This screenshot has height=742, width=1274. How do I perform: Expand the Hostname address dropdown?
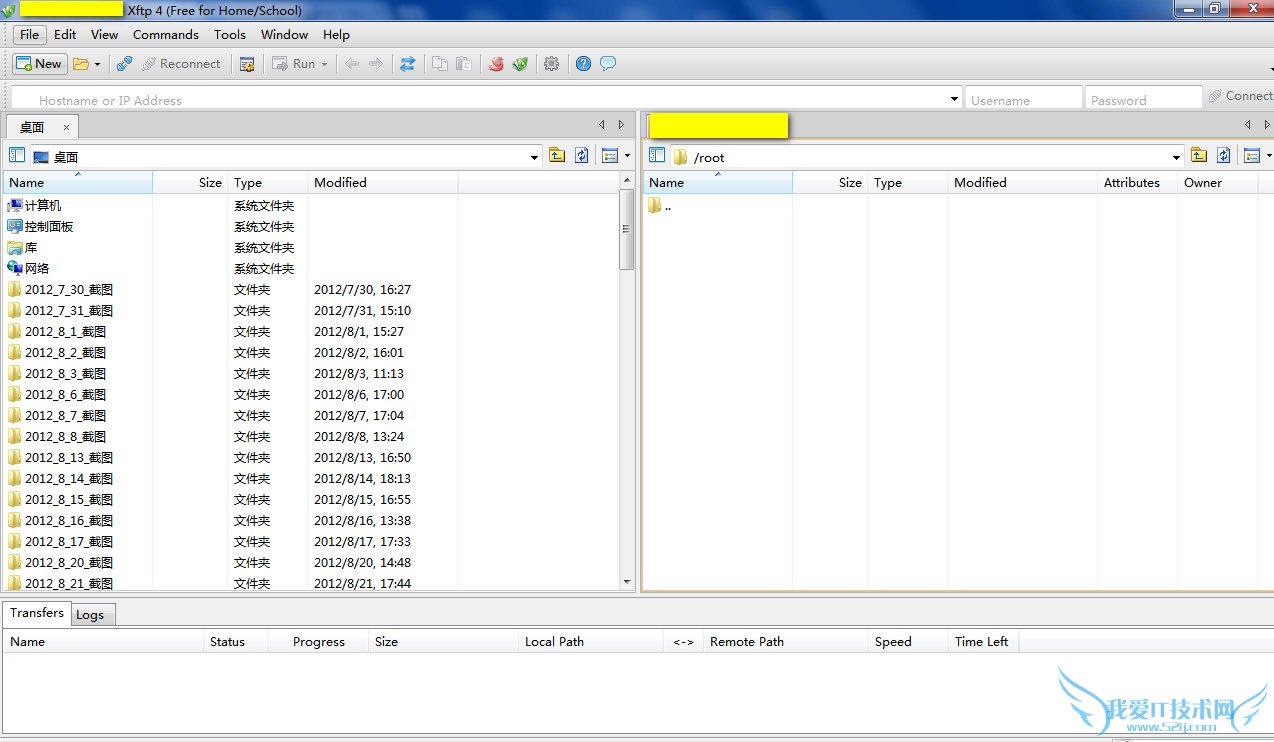pos(954,99)
